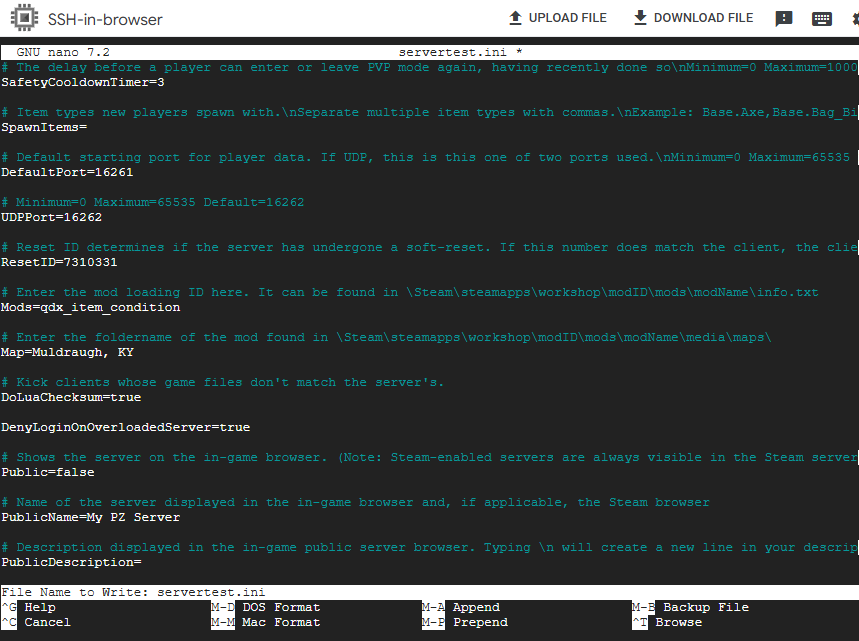This screenshot has height=641, width=859.
Task: Click the line SafetyCooldownTimer=3
Action: click(83, 82)
